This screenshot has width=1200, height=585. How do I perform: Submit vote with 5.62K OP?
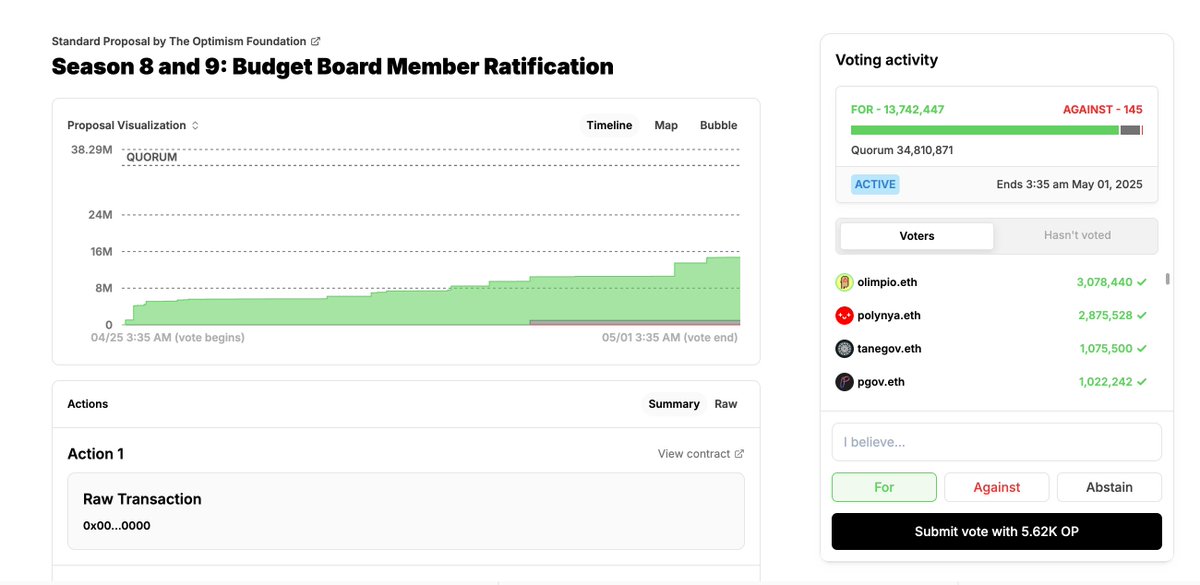coord(997,531)
